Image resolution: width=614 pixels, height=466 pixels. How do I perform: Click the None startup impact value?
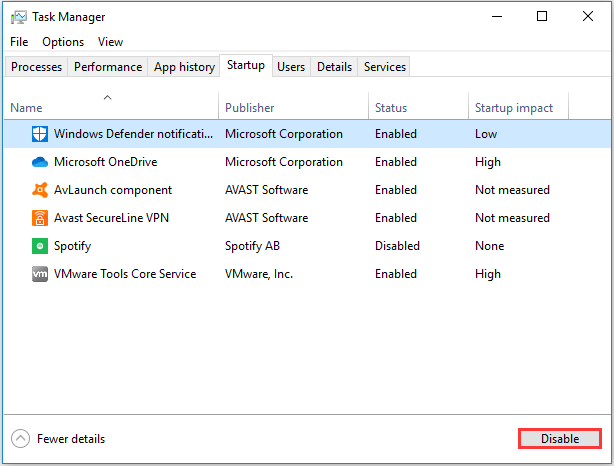[x=489, y=246]
